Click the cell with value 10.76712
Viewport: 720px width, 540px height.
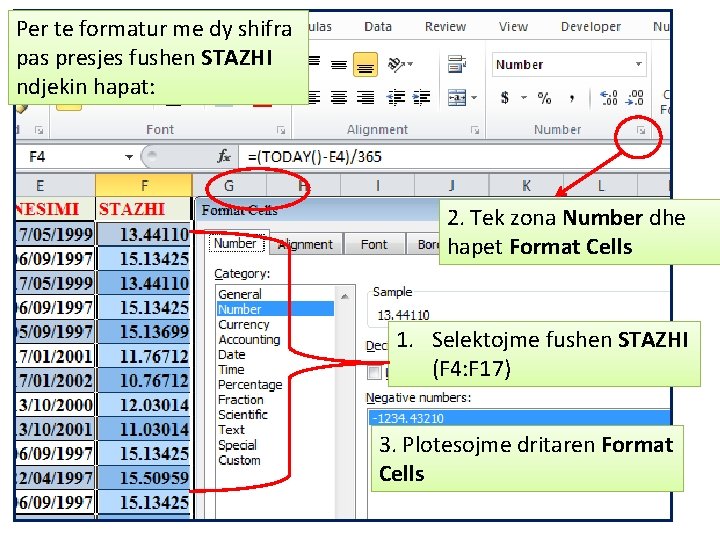point(144,380)
